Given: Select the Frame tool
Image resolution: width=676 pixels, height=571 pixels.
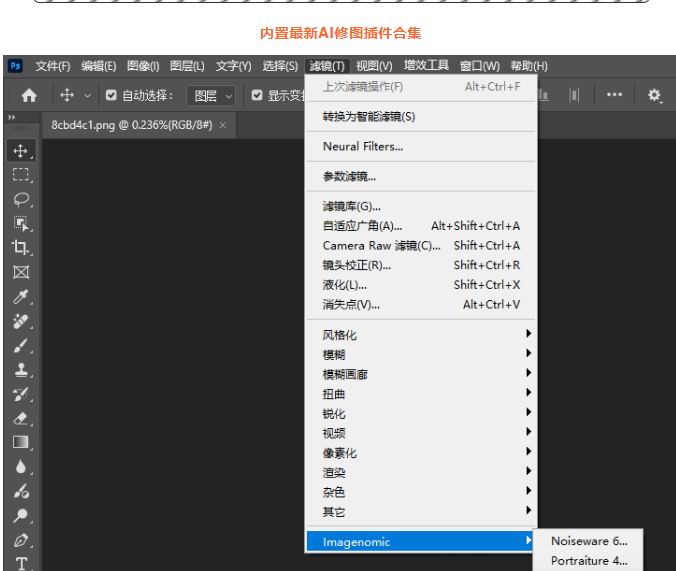Looking at the screenshot, I should pos(21,272).
